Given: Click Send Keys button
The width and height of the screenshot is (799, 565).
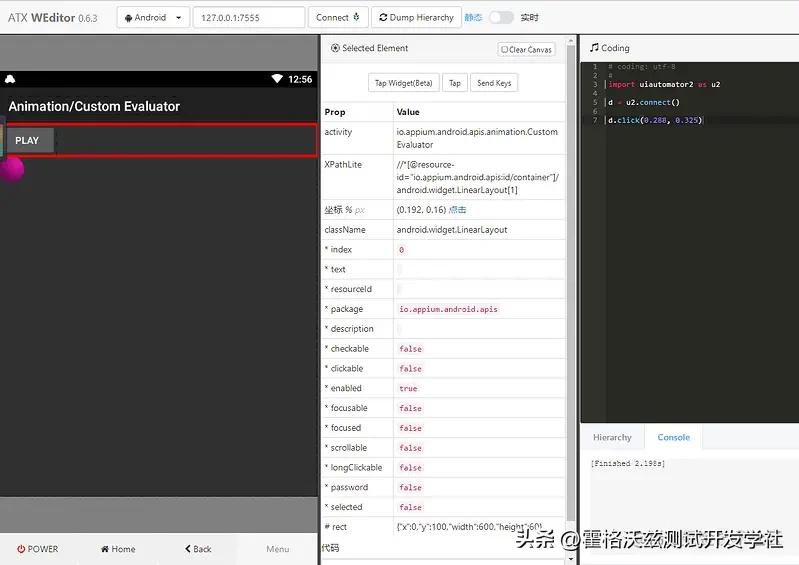Looking at the screenshot, I should (494, 83).
